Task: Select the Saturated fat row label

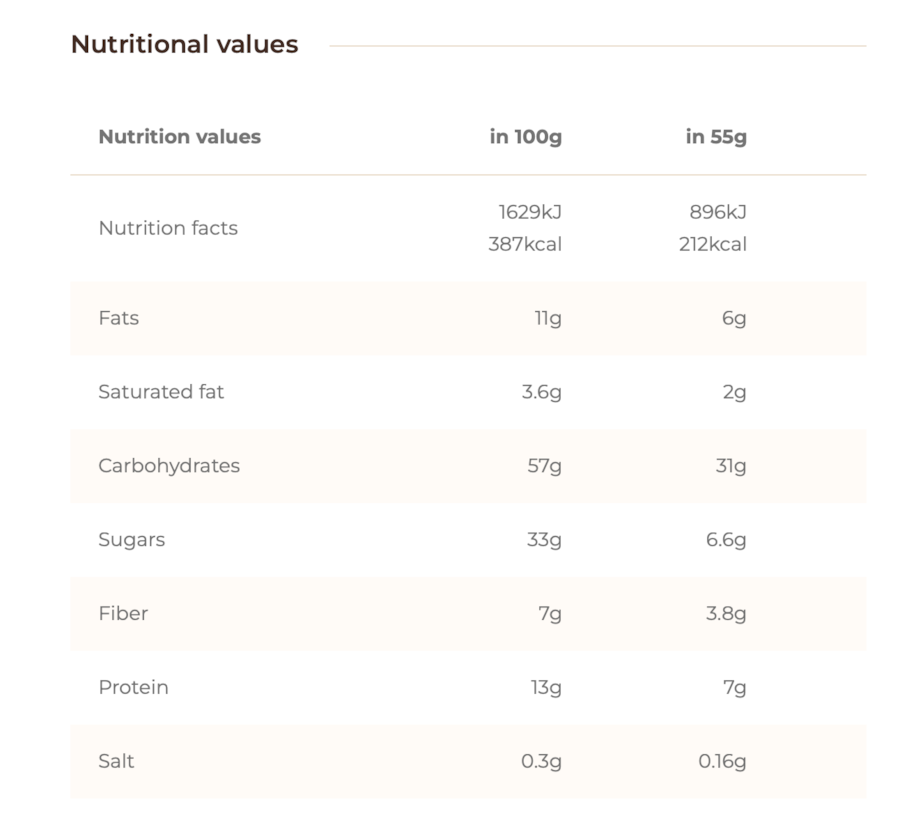Action: tap(161, 392)
